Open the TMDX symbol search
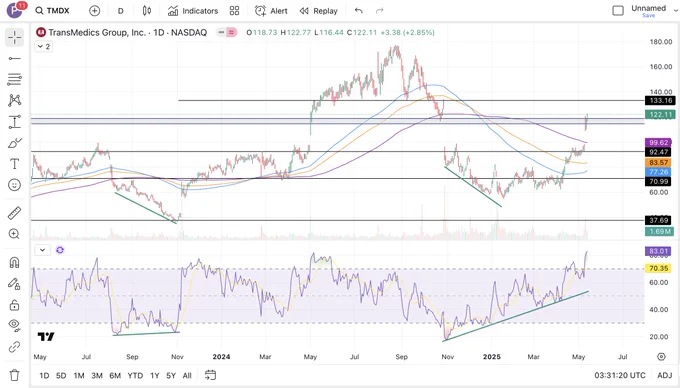Viewport: 680px width, 388px height. pyautogui.click(x=52, y=10)
